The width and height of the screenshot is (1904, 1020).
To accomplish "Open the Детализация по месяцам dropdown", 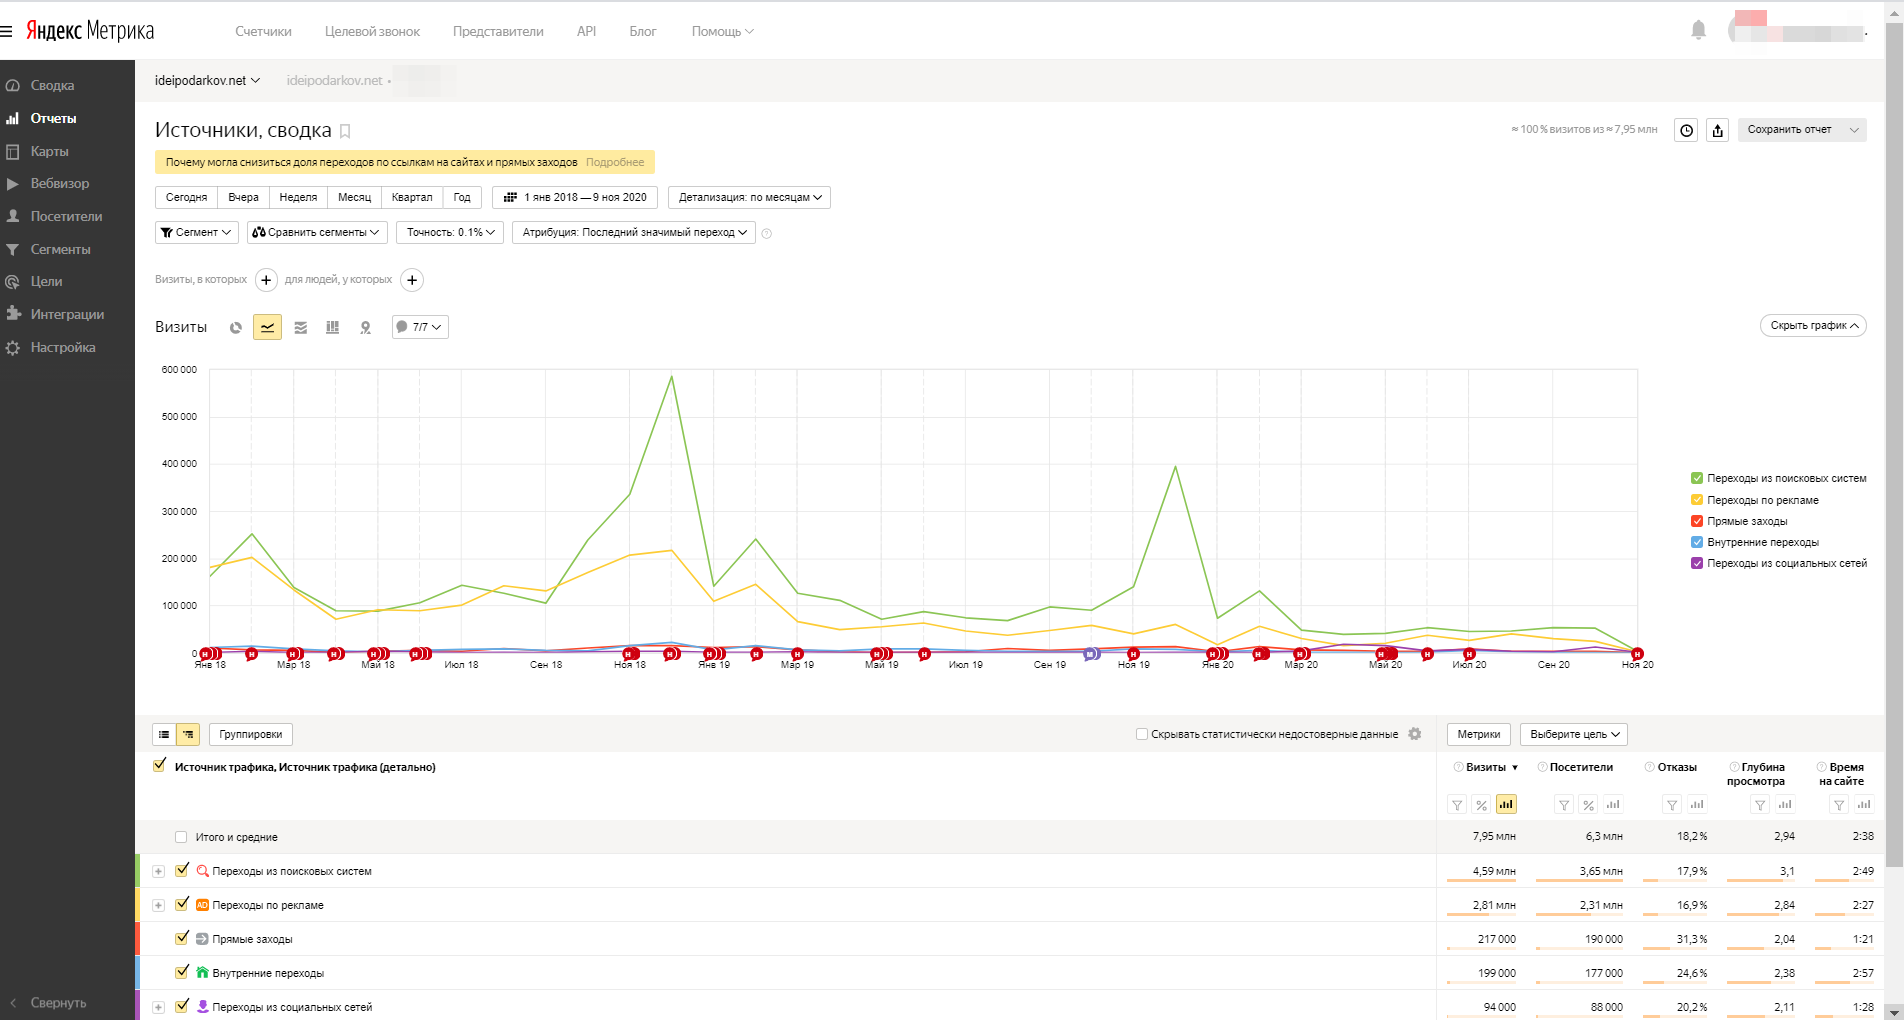I will click(x=749, y=197).
